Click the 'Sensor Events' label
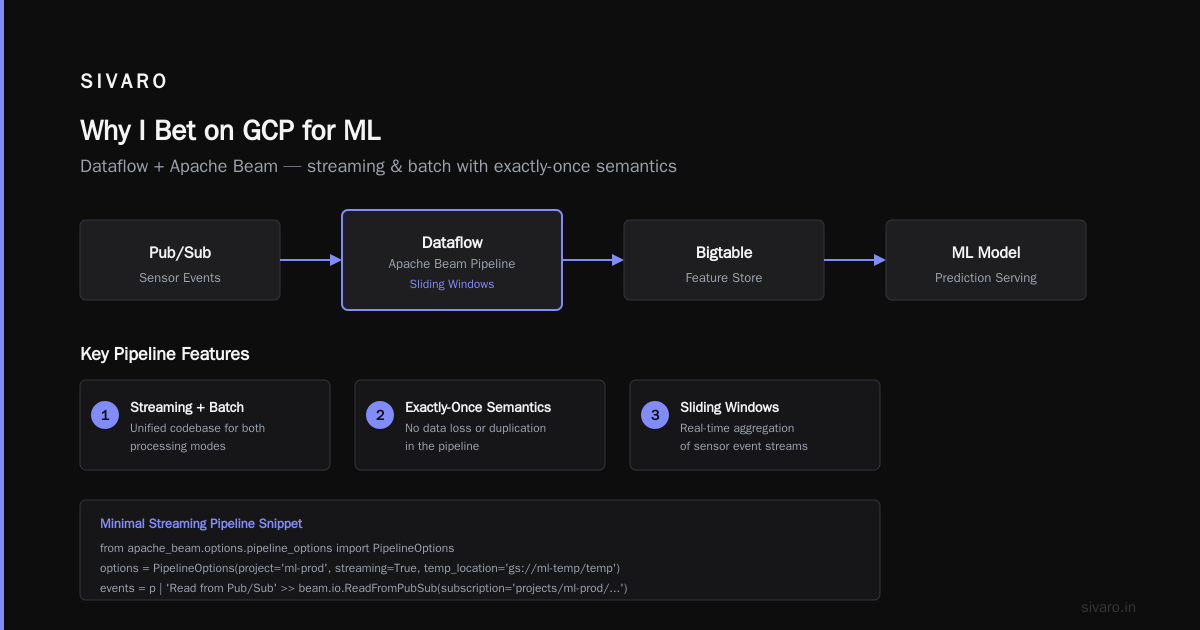1200x630 pixels. [180, 278]
